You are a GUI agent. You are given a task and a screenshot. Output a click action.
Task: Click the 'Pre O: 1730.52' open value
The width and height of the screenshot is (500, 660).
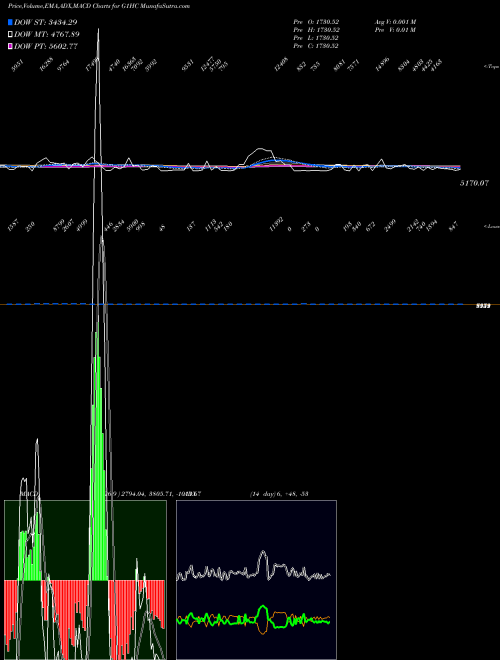316,22
